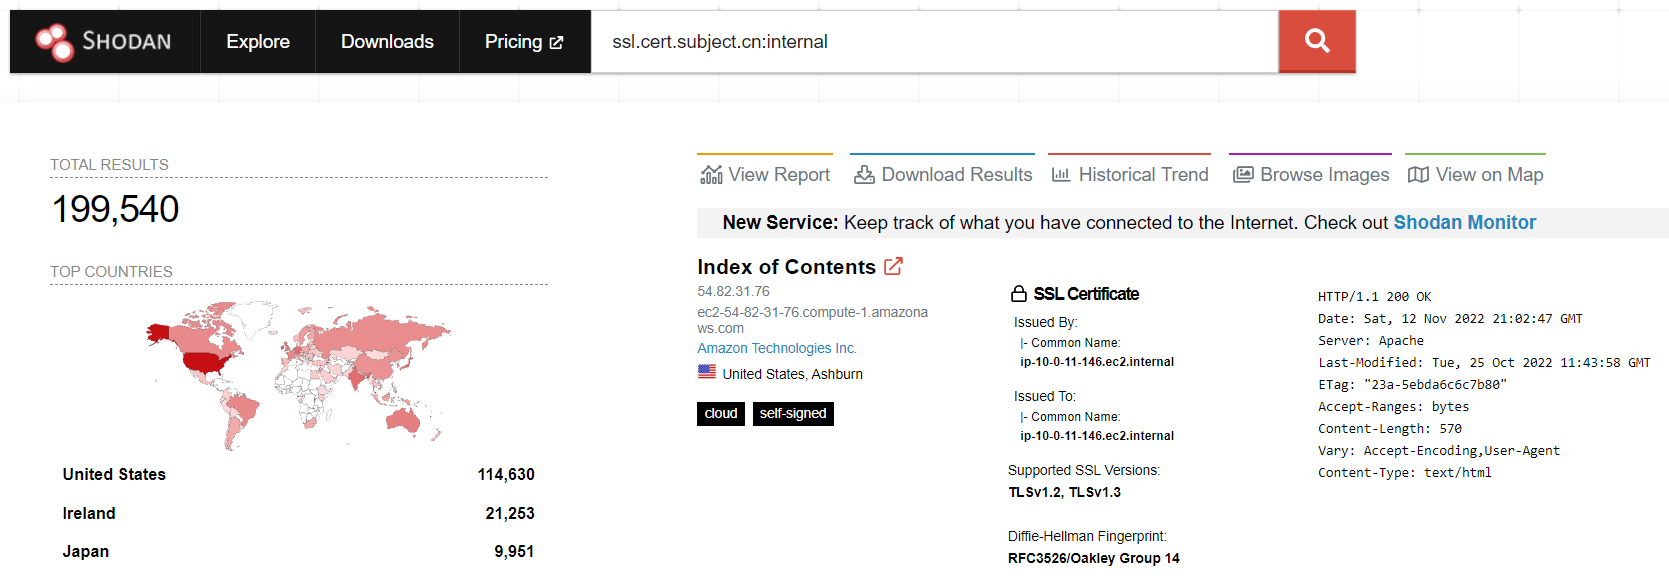Viewport: 1669px width, 582px height.
Task: Click the SSL Certificate heading
Action: click(1086, 294)
